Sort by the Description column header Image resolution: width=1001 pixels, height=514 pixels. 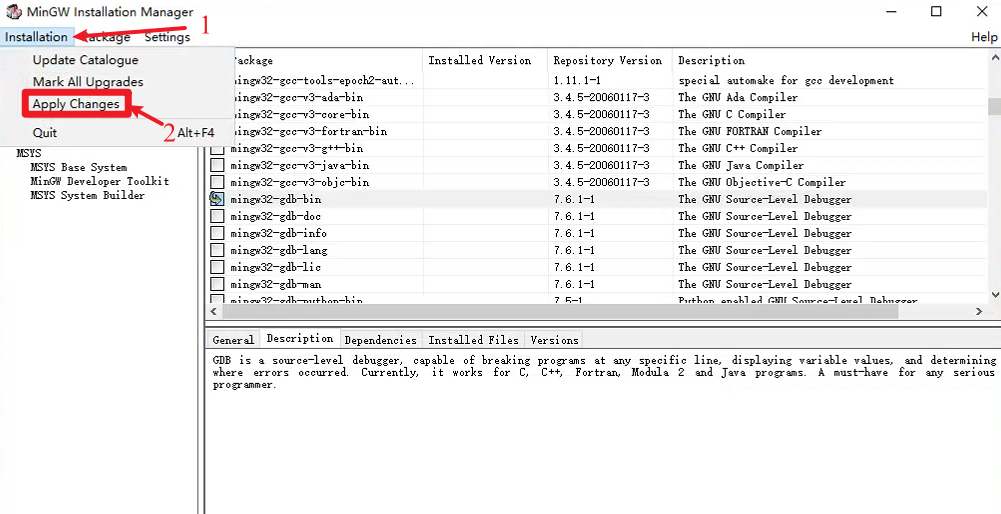830,61
